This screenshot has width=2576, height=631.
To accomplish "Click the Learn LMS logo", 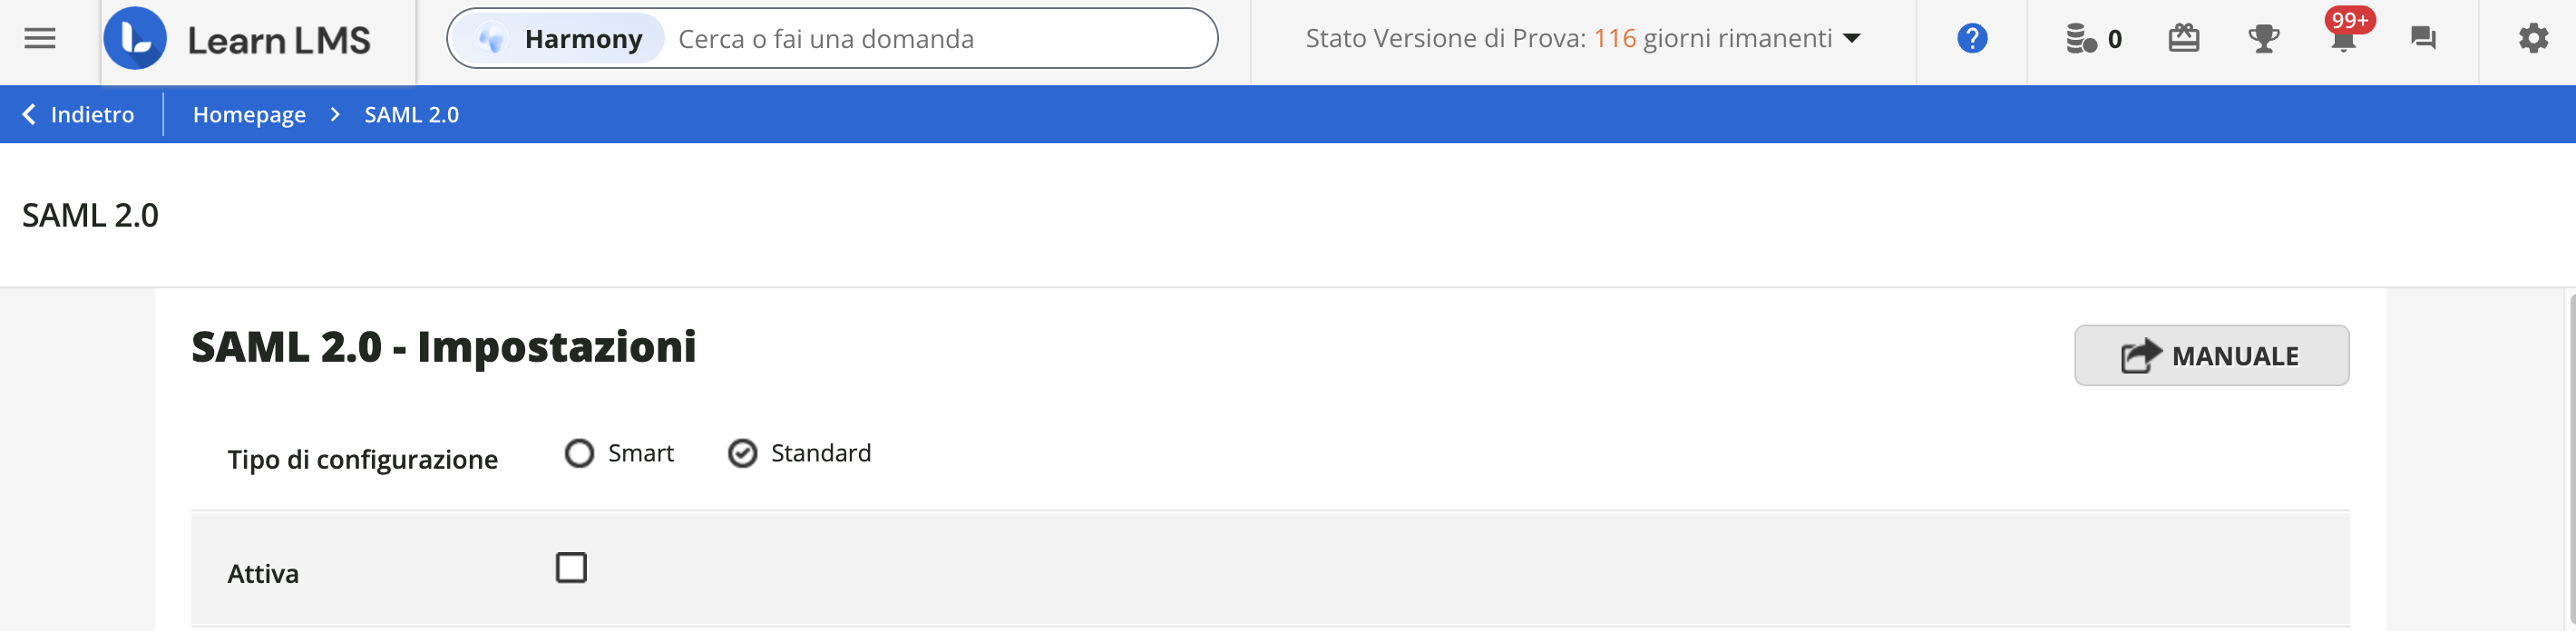I will coord(240,40).
